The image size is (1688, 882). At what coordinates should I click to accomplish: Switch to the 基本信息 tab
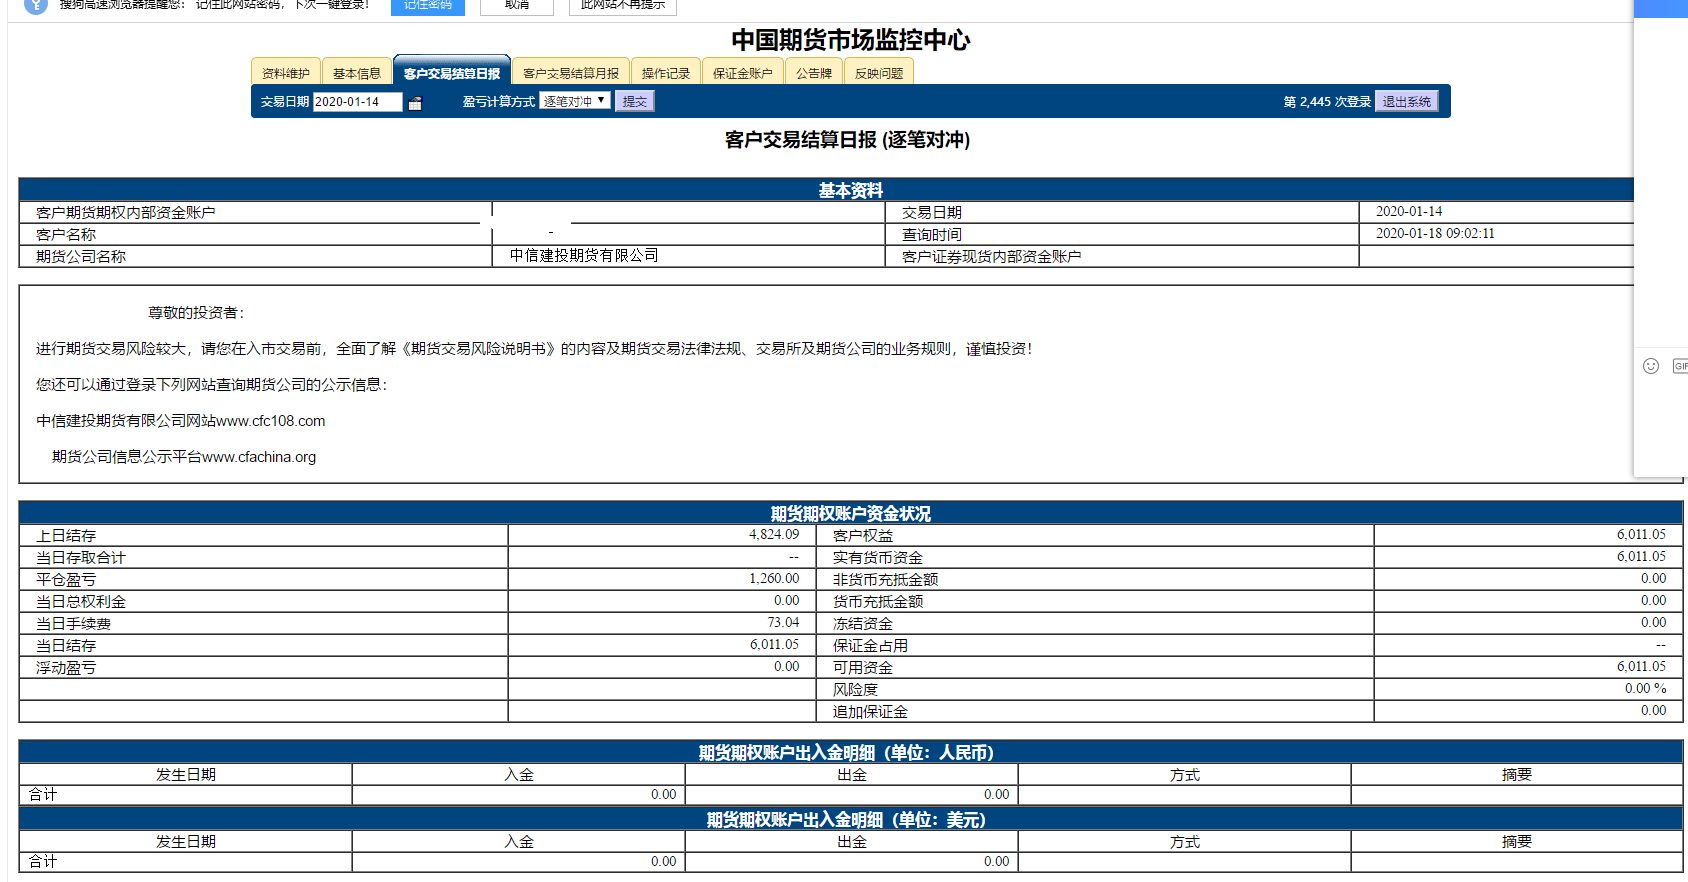tap(357, 73)
